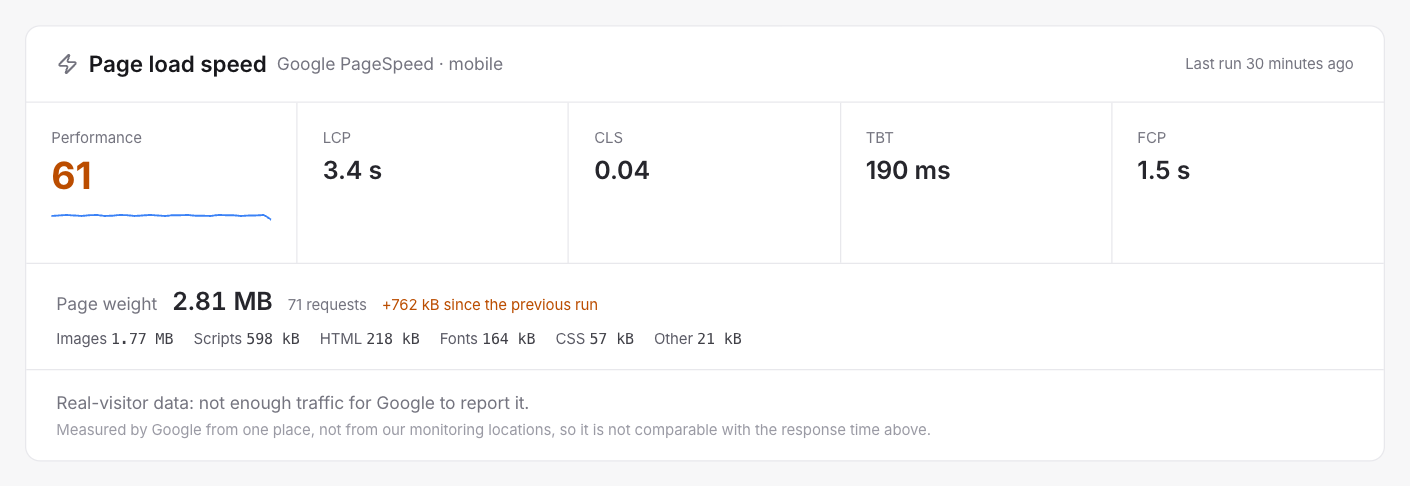
Task: Click the "71 requests" count
Action: click(x=327, y=305)
